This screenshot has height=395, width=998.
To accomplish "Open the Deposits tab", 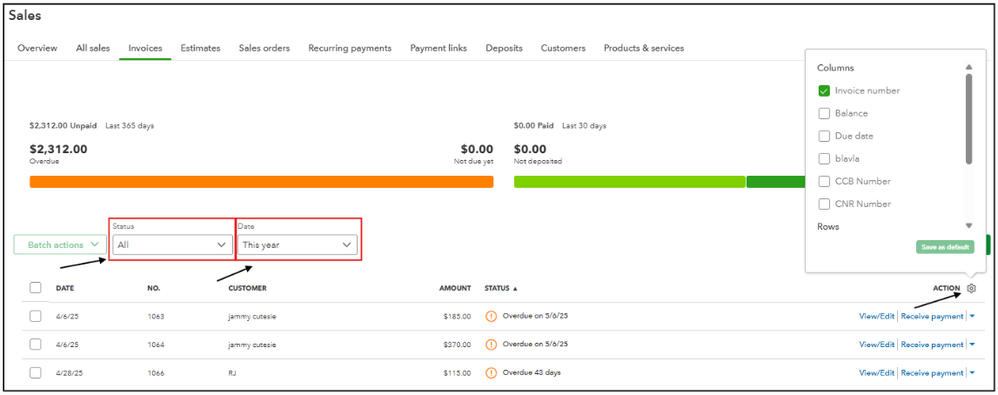I will pyautogui.click(x=504, y=48).
